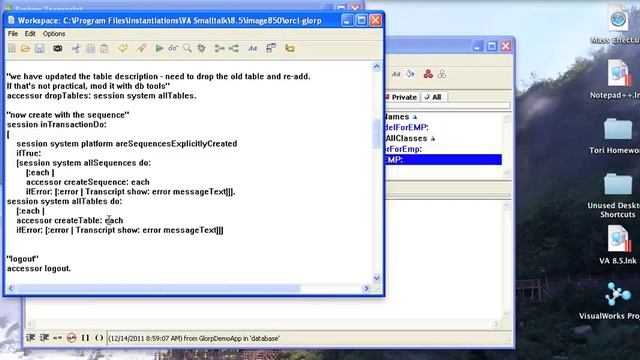Screen dimensions: 640x360
Task: Maximize the Workspace window
Action: (361, 20)
